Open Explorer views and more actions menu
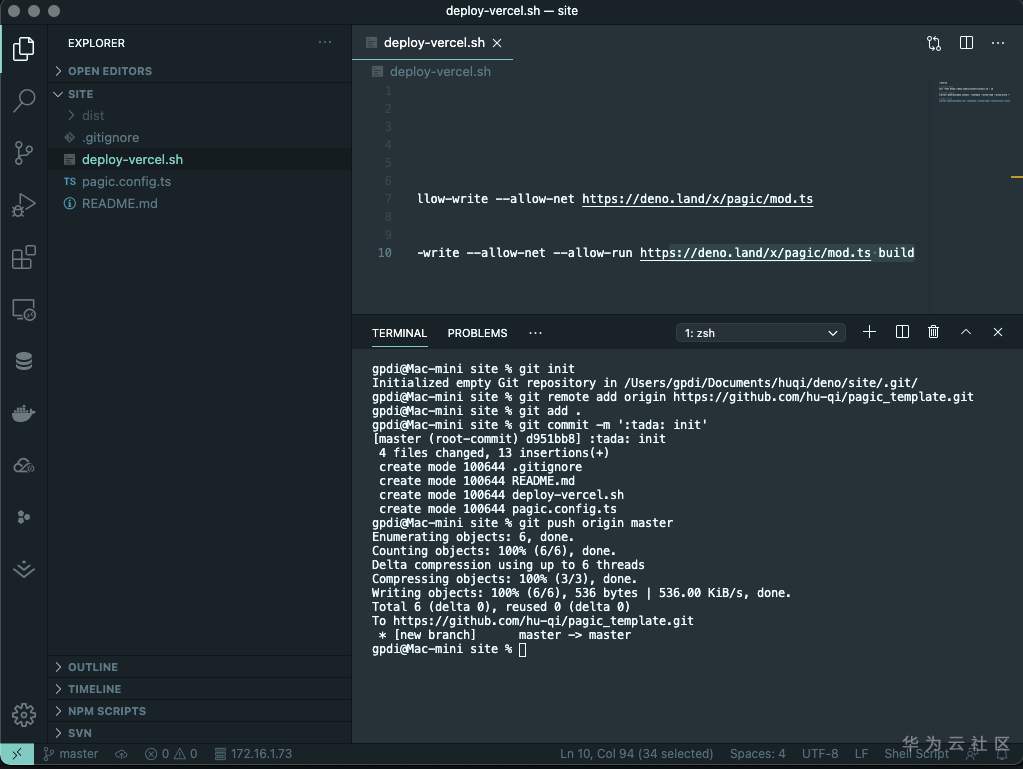Image resolution: width=1023 pixels, height=769 pixels. [324, 42]
